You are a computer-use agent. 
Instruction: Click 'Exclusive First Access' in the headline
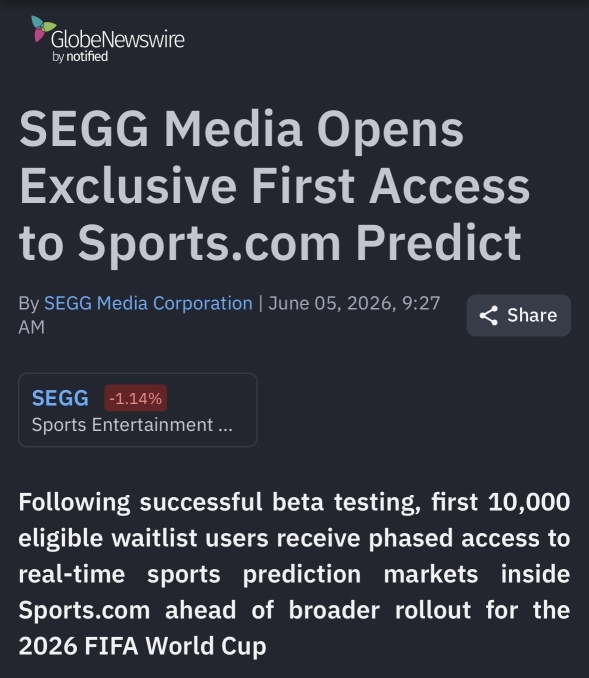(x=275, y=186)
